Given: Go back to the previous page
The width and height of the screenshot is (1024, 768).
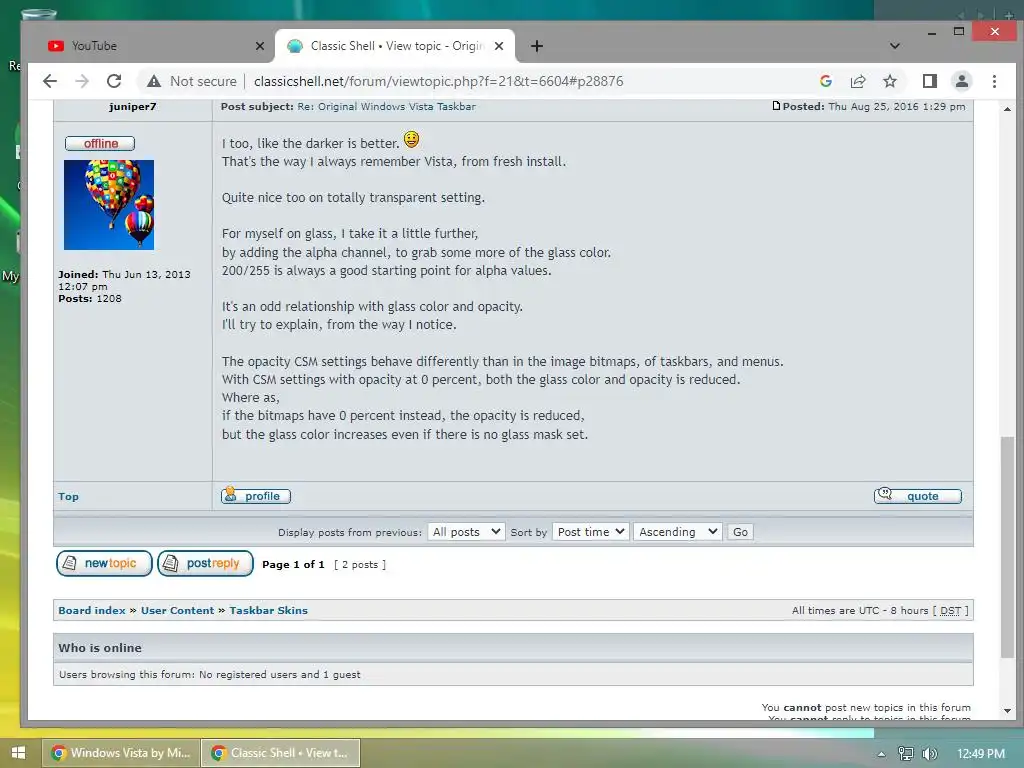Looking at the screenshot, I should pyautogui.click(x=50, y=81).
